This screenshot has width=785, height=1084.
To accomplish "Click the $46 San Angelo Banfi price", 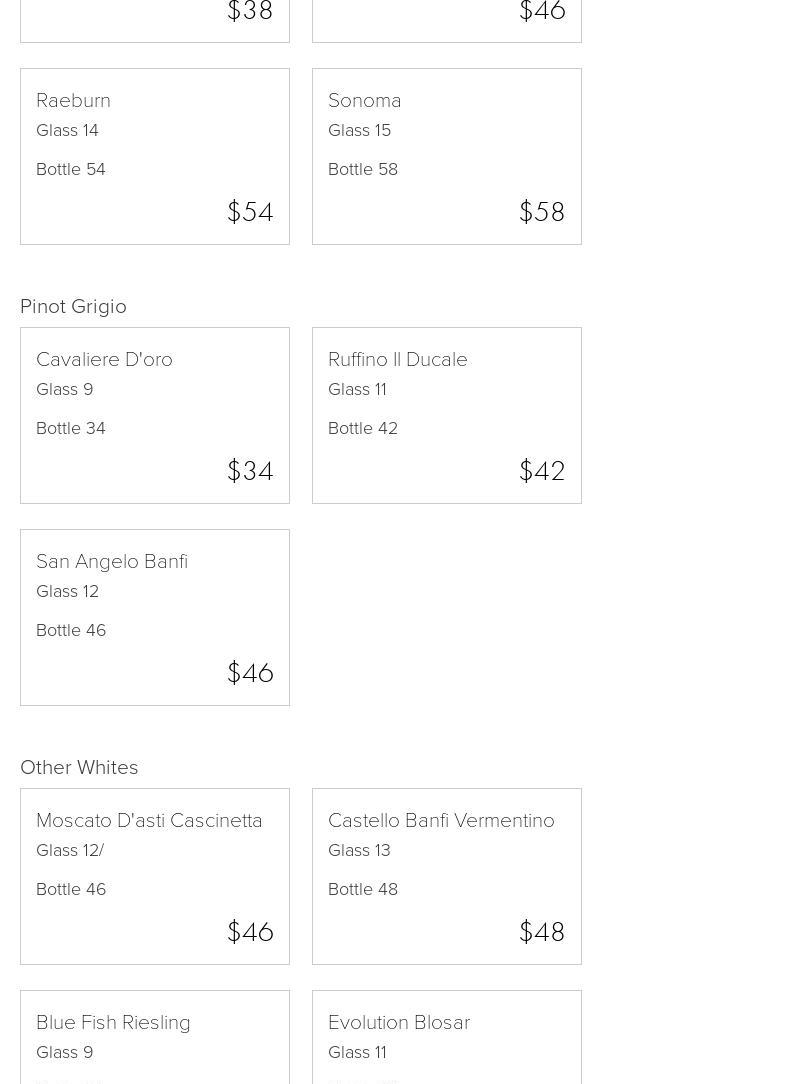I will coord(250,673).
